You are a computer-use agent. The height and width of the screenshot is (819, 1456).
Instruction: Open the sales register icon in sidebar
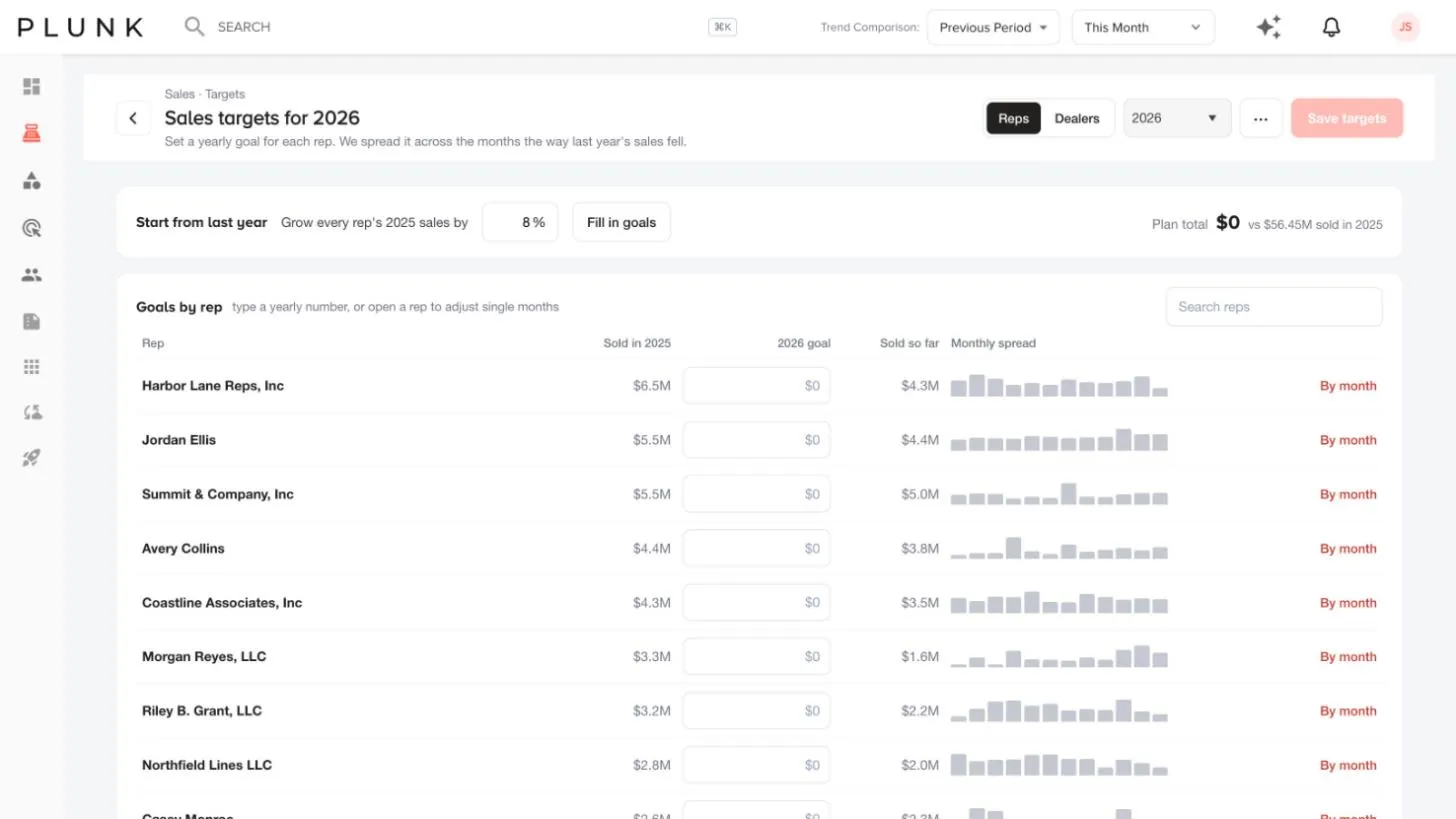coord(31,133)
